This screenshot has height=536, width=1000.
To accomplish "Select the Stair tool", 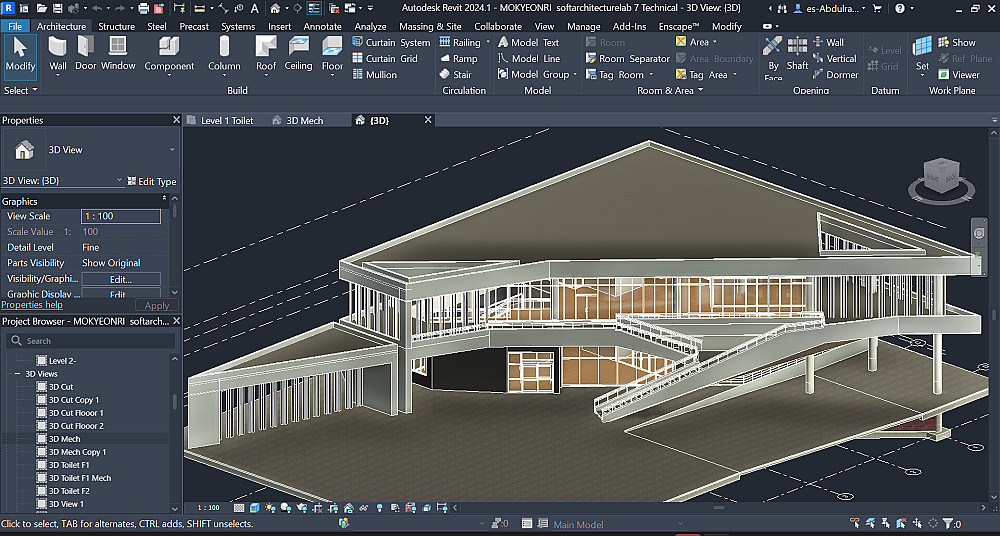I will [x=455, y=75].
